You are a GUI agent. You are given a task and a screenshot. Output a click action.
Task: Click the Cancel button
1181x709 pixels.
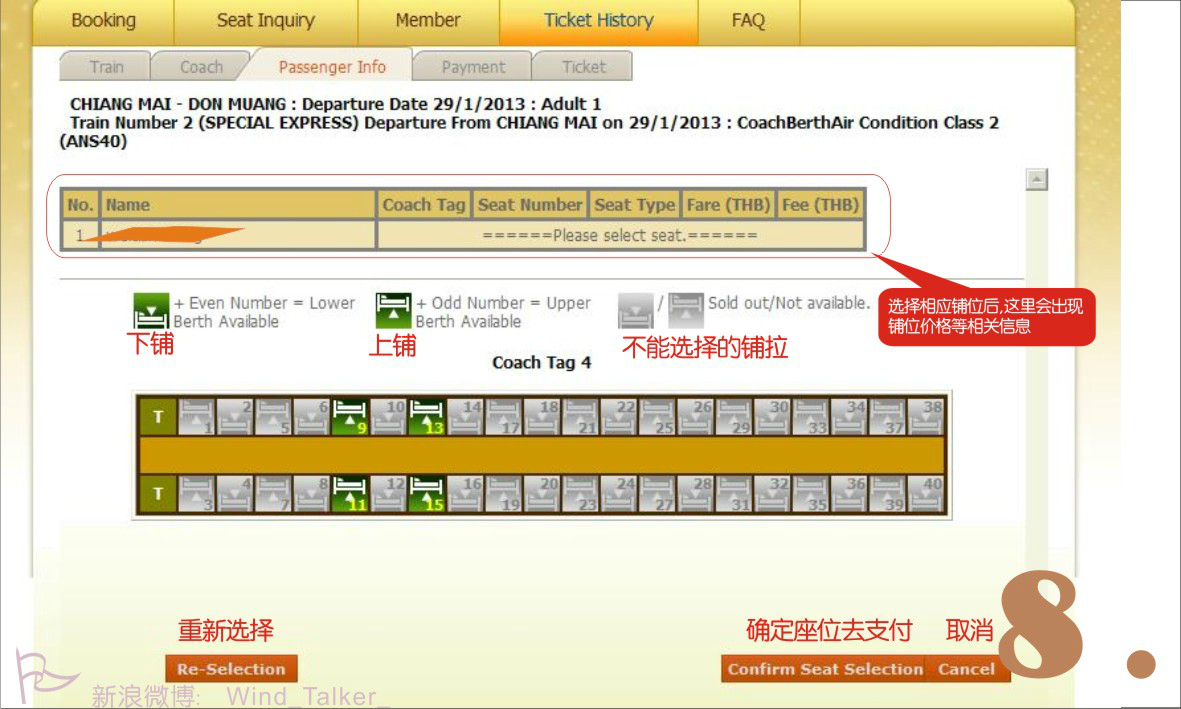click(x=966, y=668)
